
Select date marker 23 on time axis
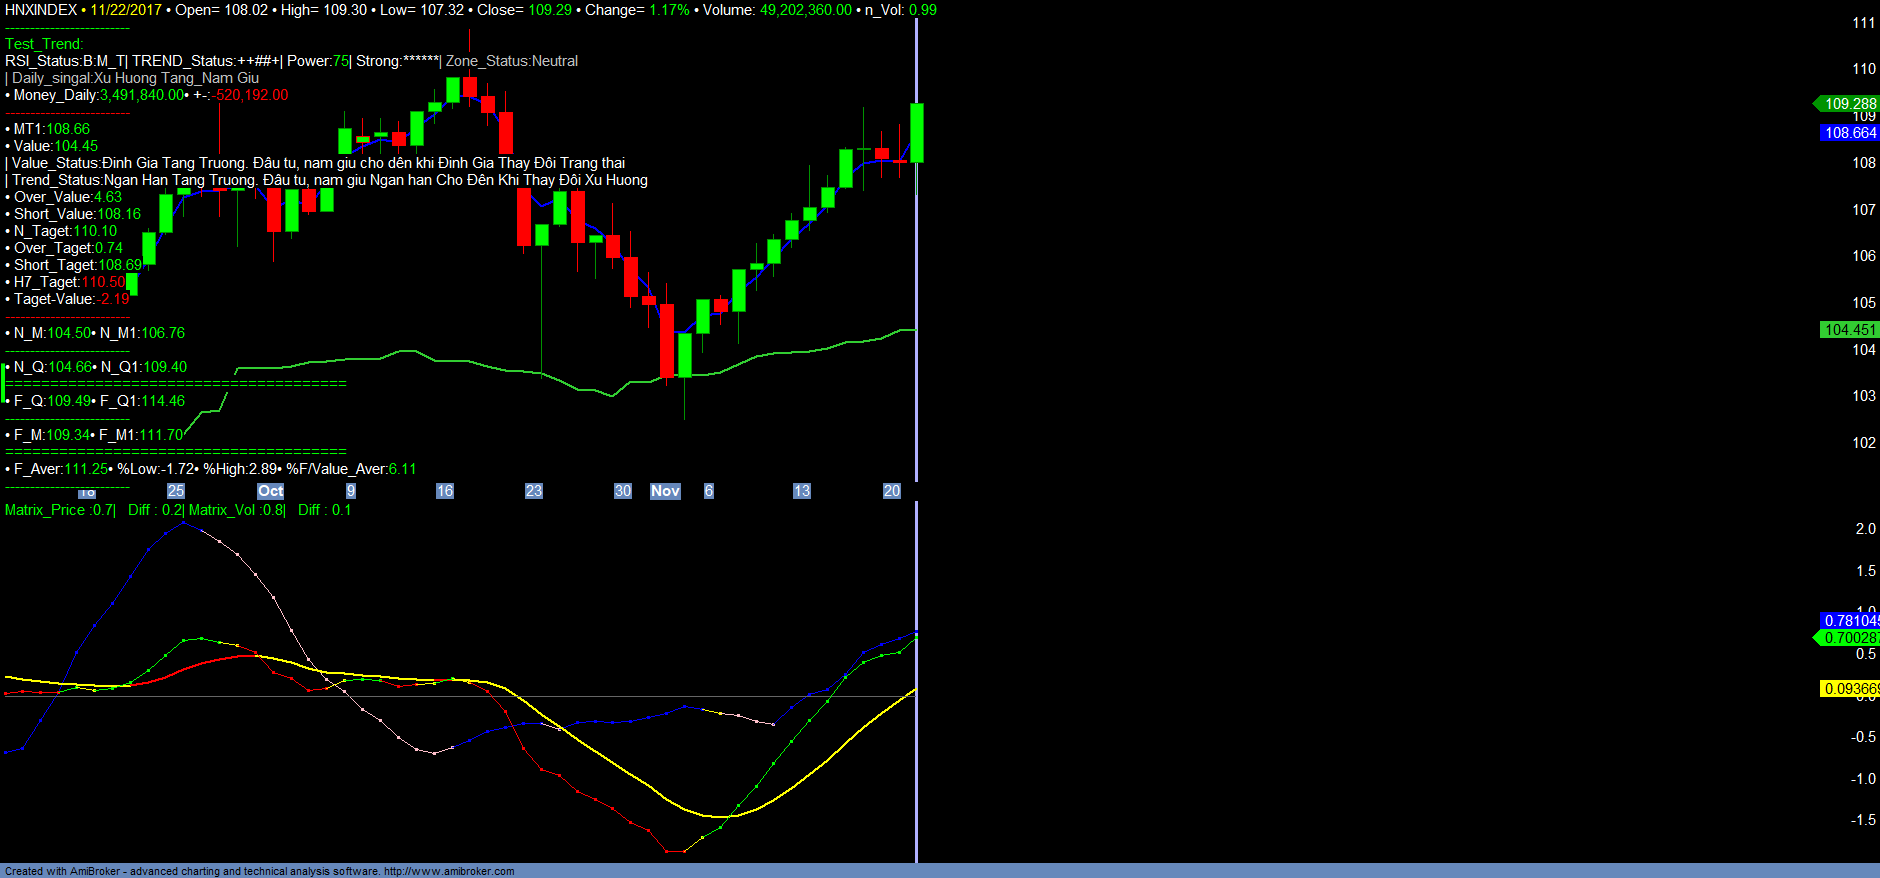pos(534,491)
